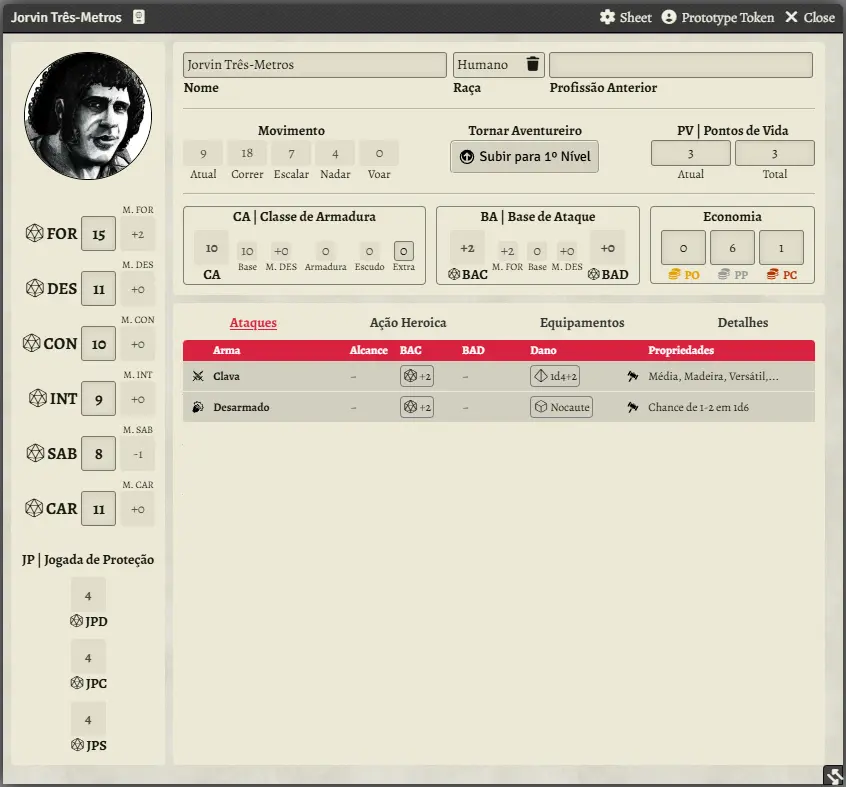This screenshot has height=787, width=846.
Task: Click the Escalar movement value 7
Action: pyautogui.click(x=291, y=153)
